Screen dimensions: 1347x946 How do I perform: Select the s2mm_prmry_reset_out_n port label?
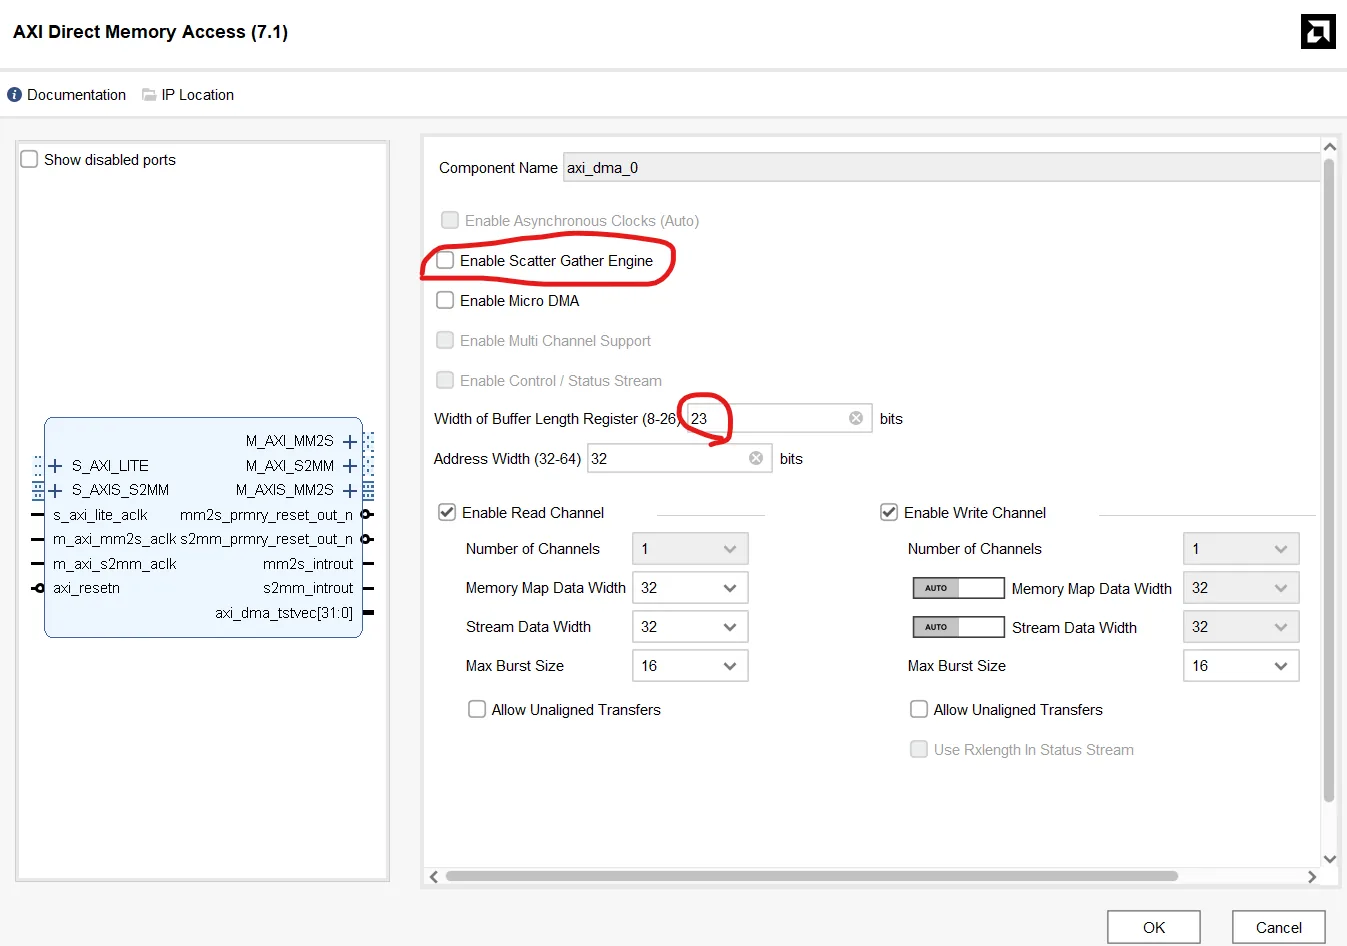tap(266, 539)
